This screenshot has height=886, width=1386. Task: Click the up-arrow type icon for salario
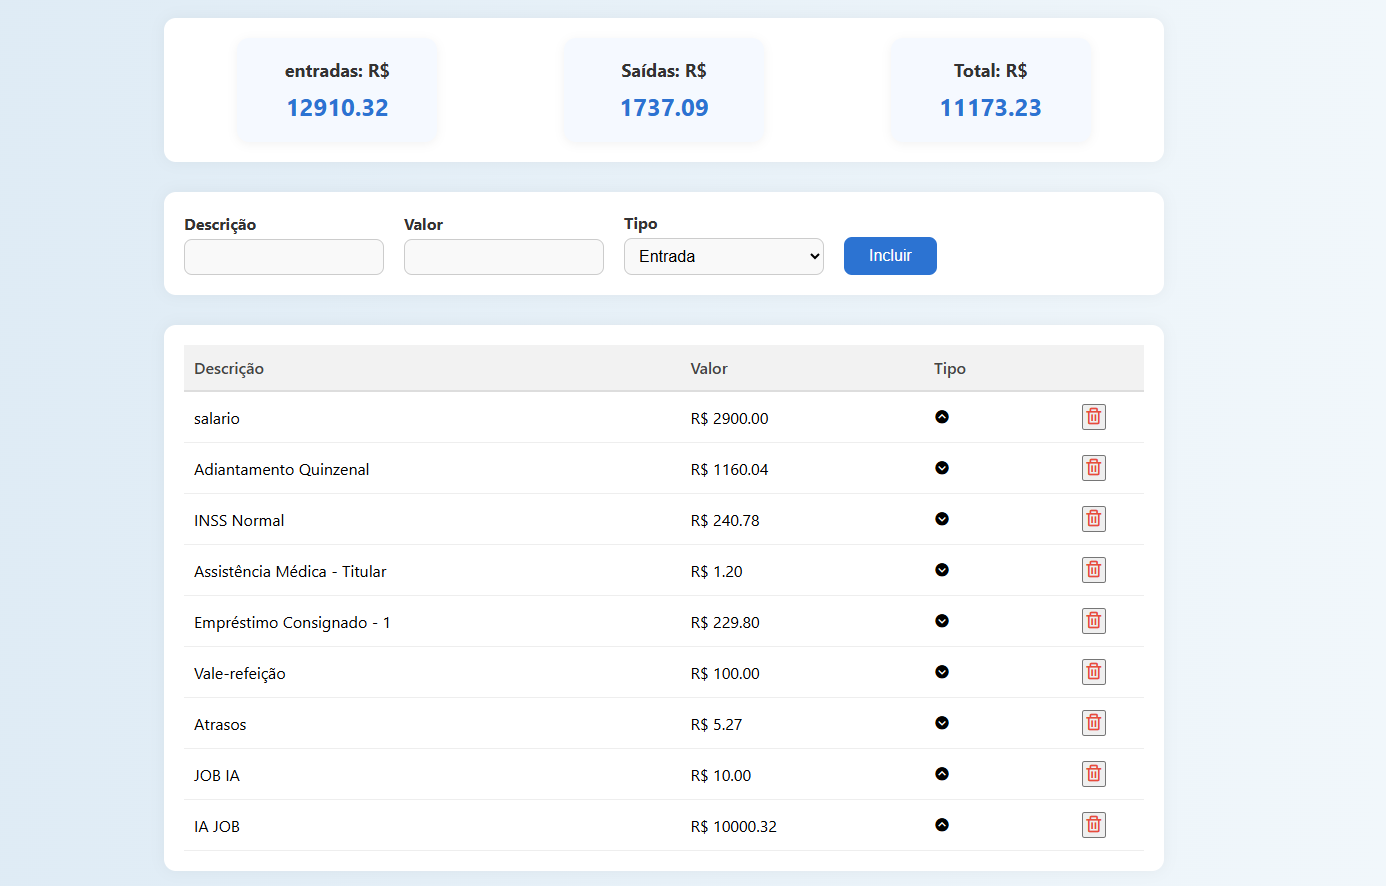point(942,417)
